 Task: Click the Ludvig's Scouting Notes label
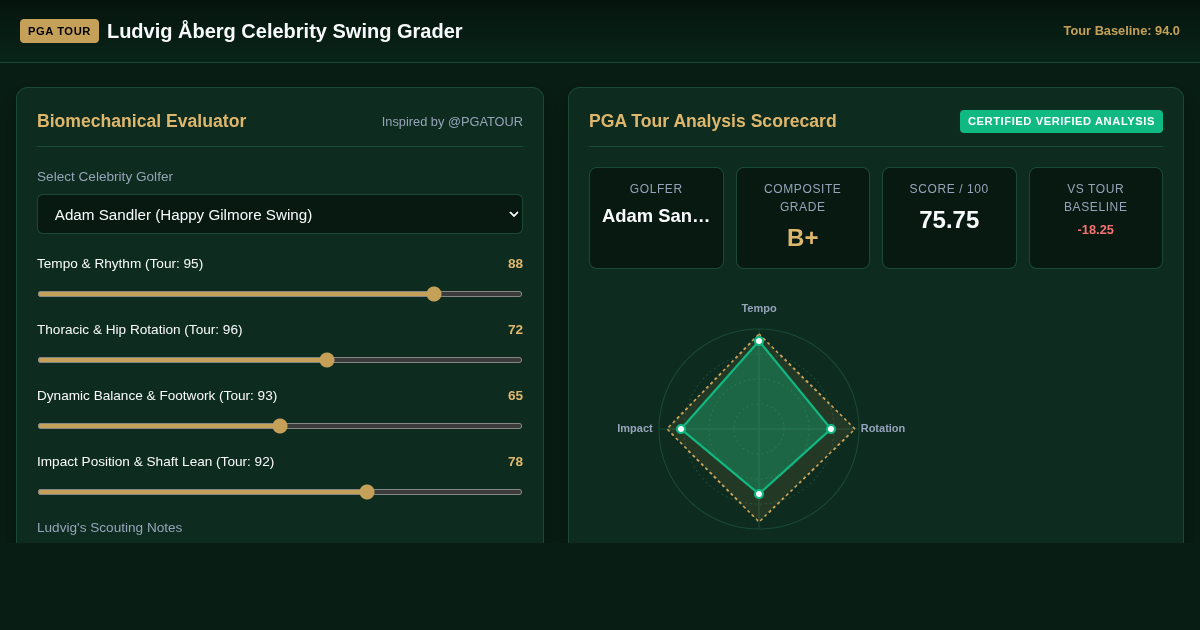(x=110, y=528)
